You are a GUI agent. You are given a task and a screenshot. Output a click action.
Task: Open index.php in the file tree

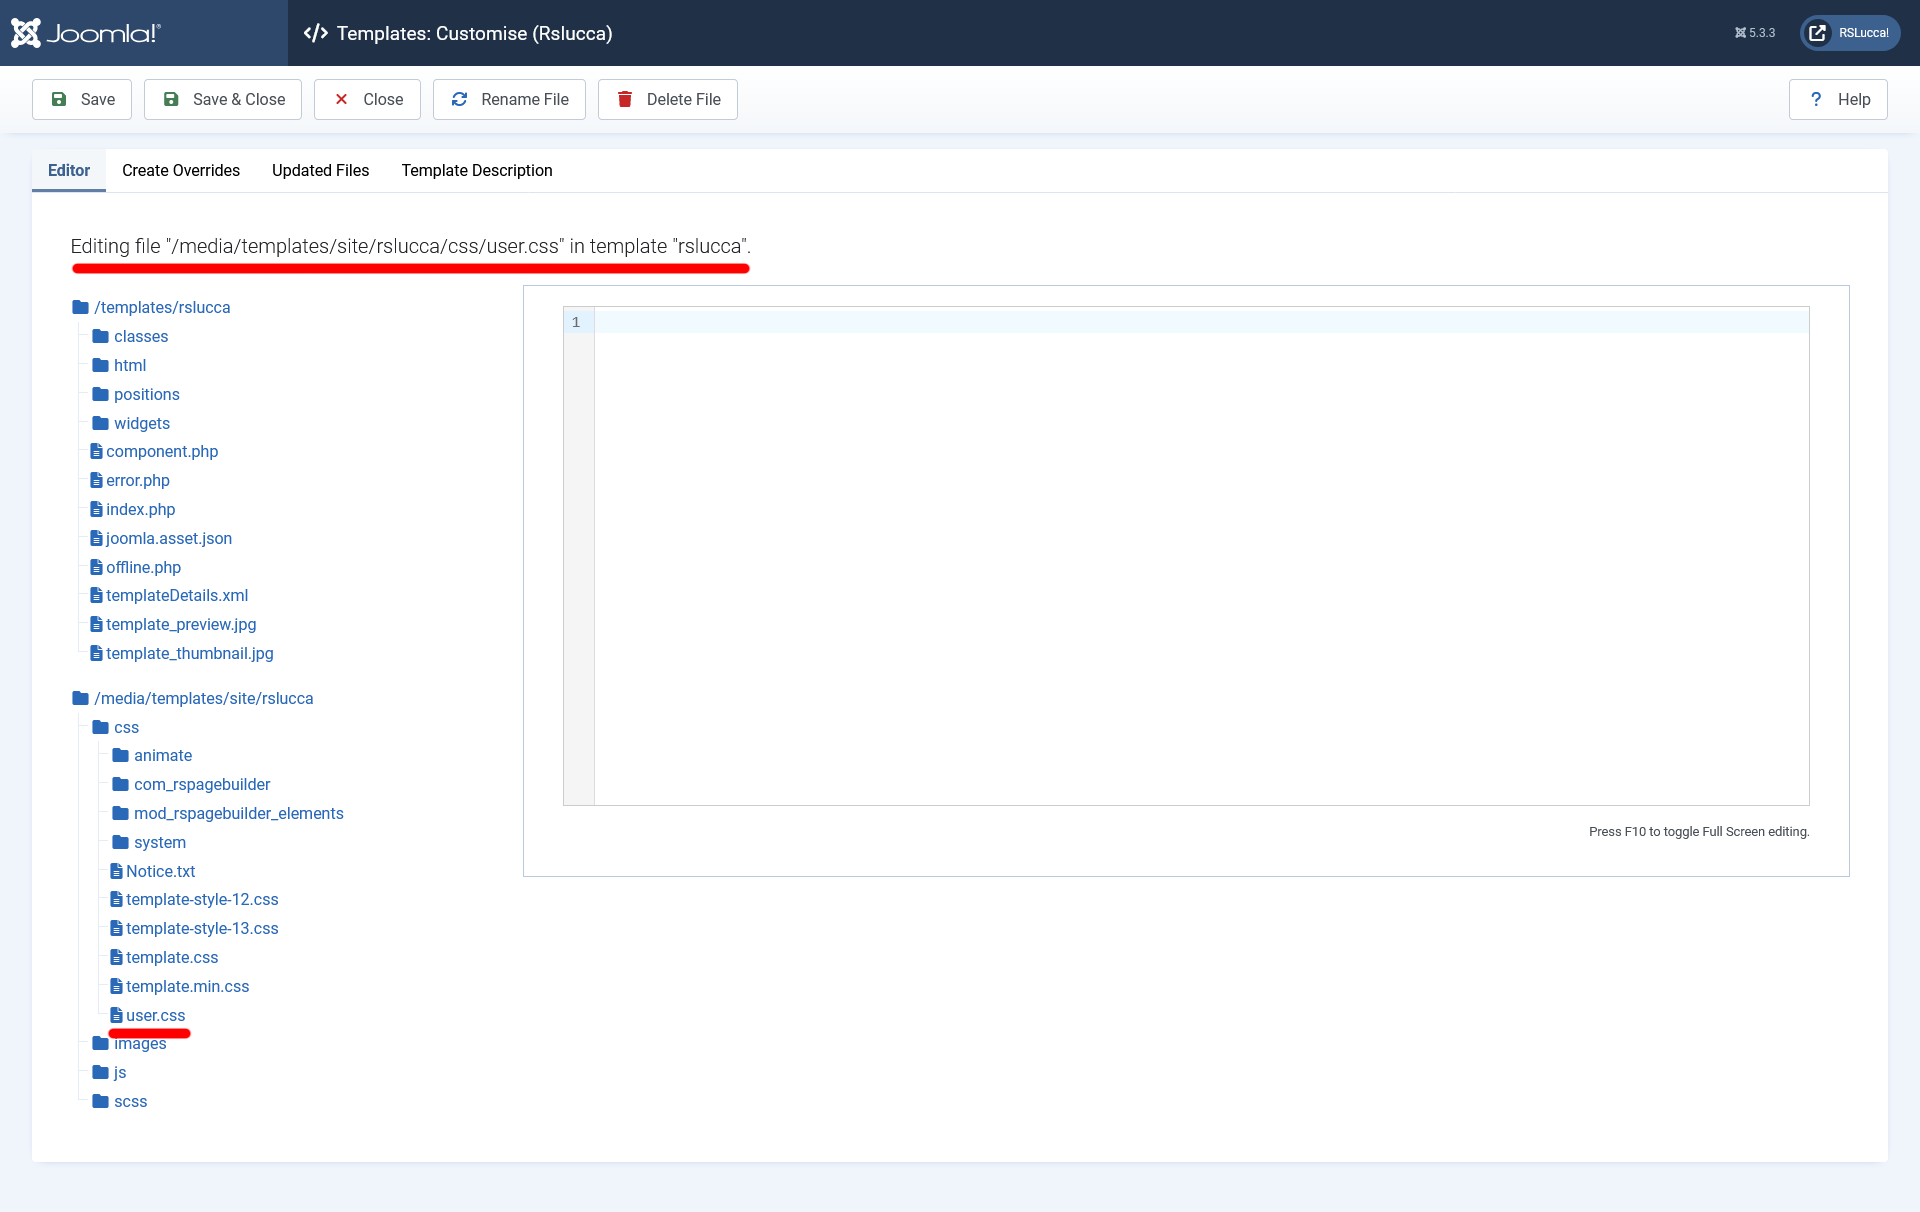coord(140,509)
